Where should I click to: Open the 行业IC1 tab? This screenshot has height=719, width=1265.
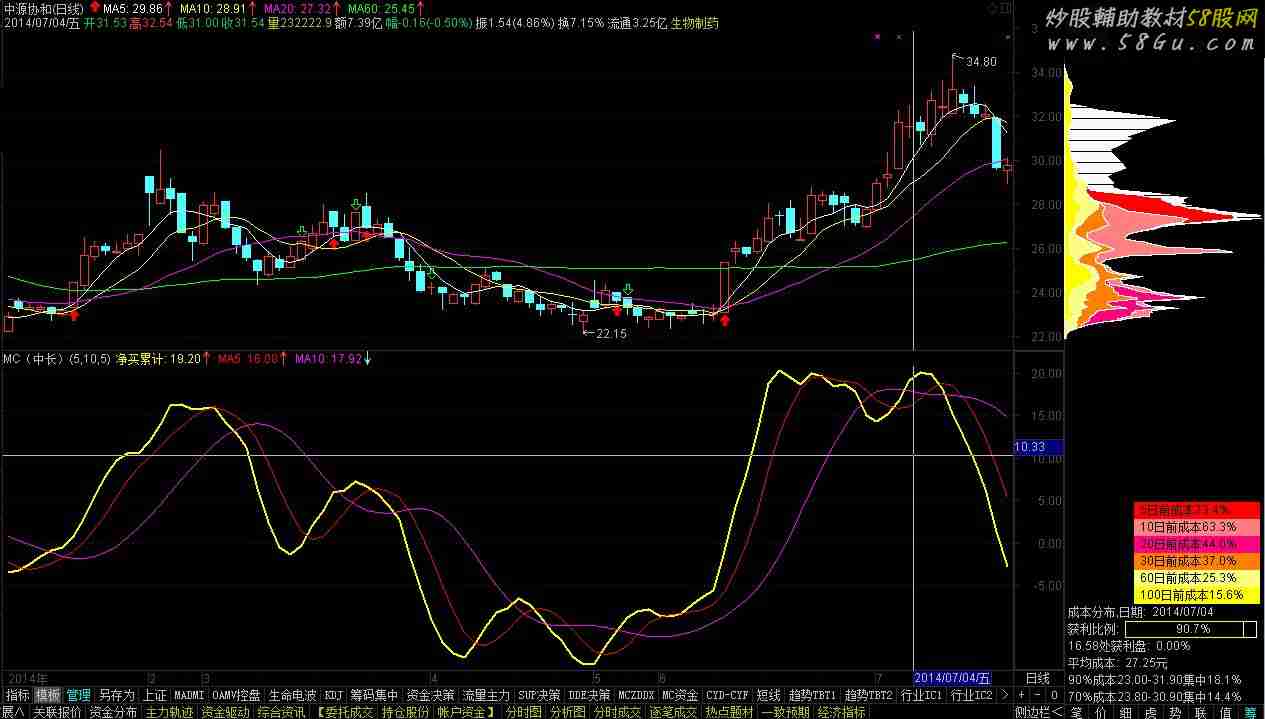click(921, 695)
